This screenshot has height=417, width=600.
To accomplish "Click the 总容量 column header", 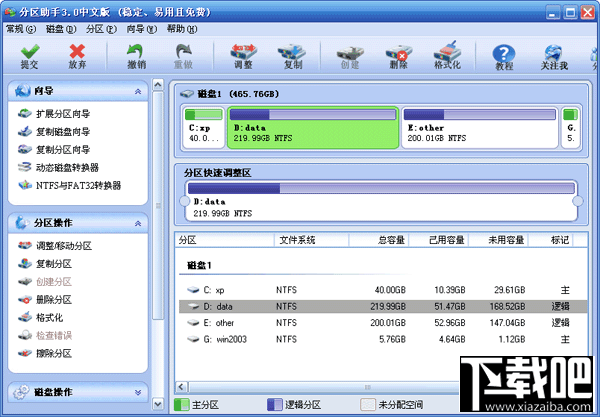I will coord(379,240).
